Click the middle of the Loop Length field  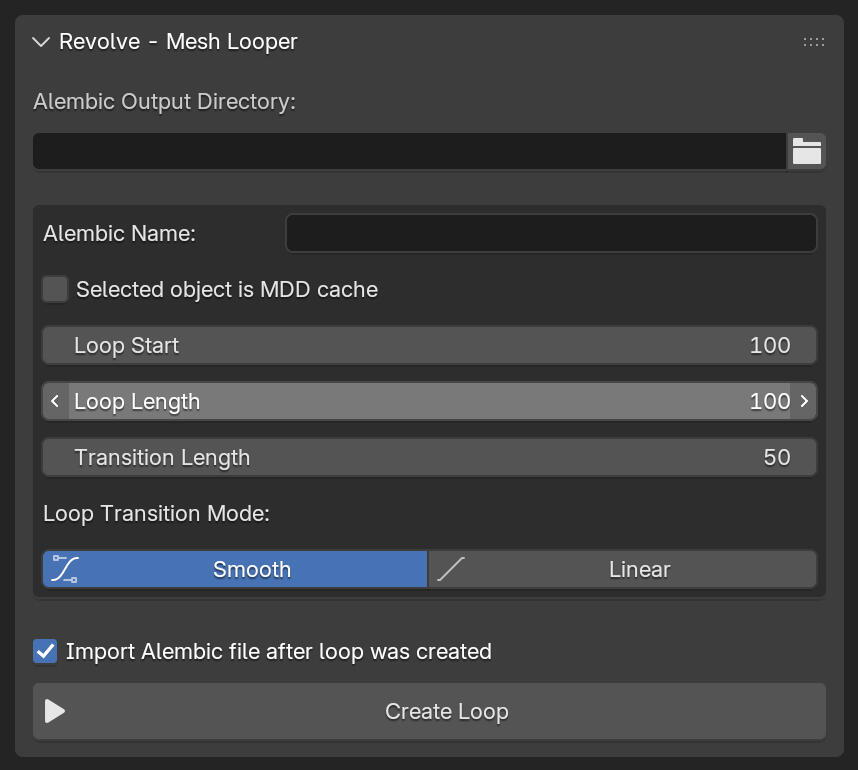point(429,402)
